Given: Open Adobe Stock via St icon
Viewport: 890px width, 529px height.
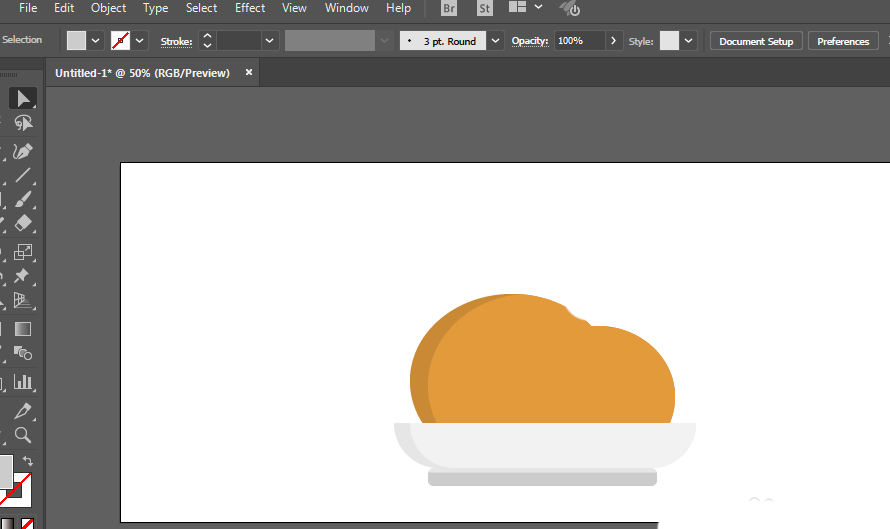Looking at the screenshot, I should (484, 9).
